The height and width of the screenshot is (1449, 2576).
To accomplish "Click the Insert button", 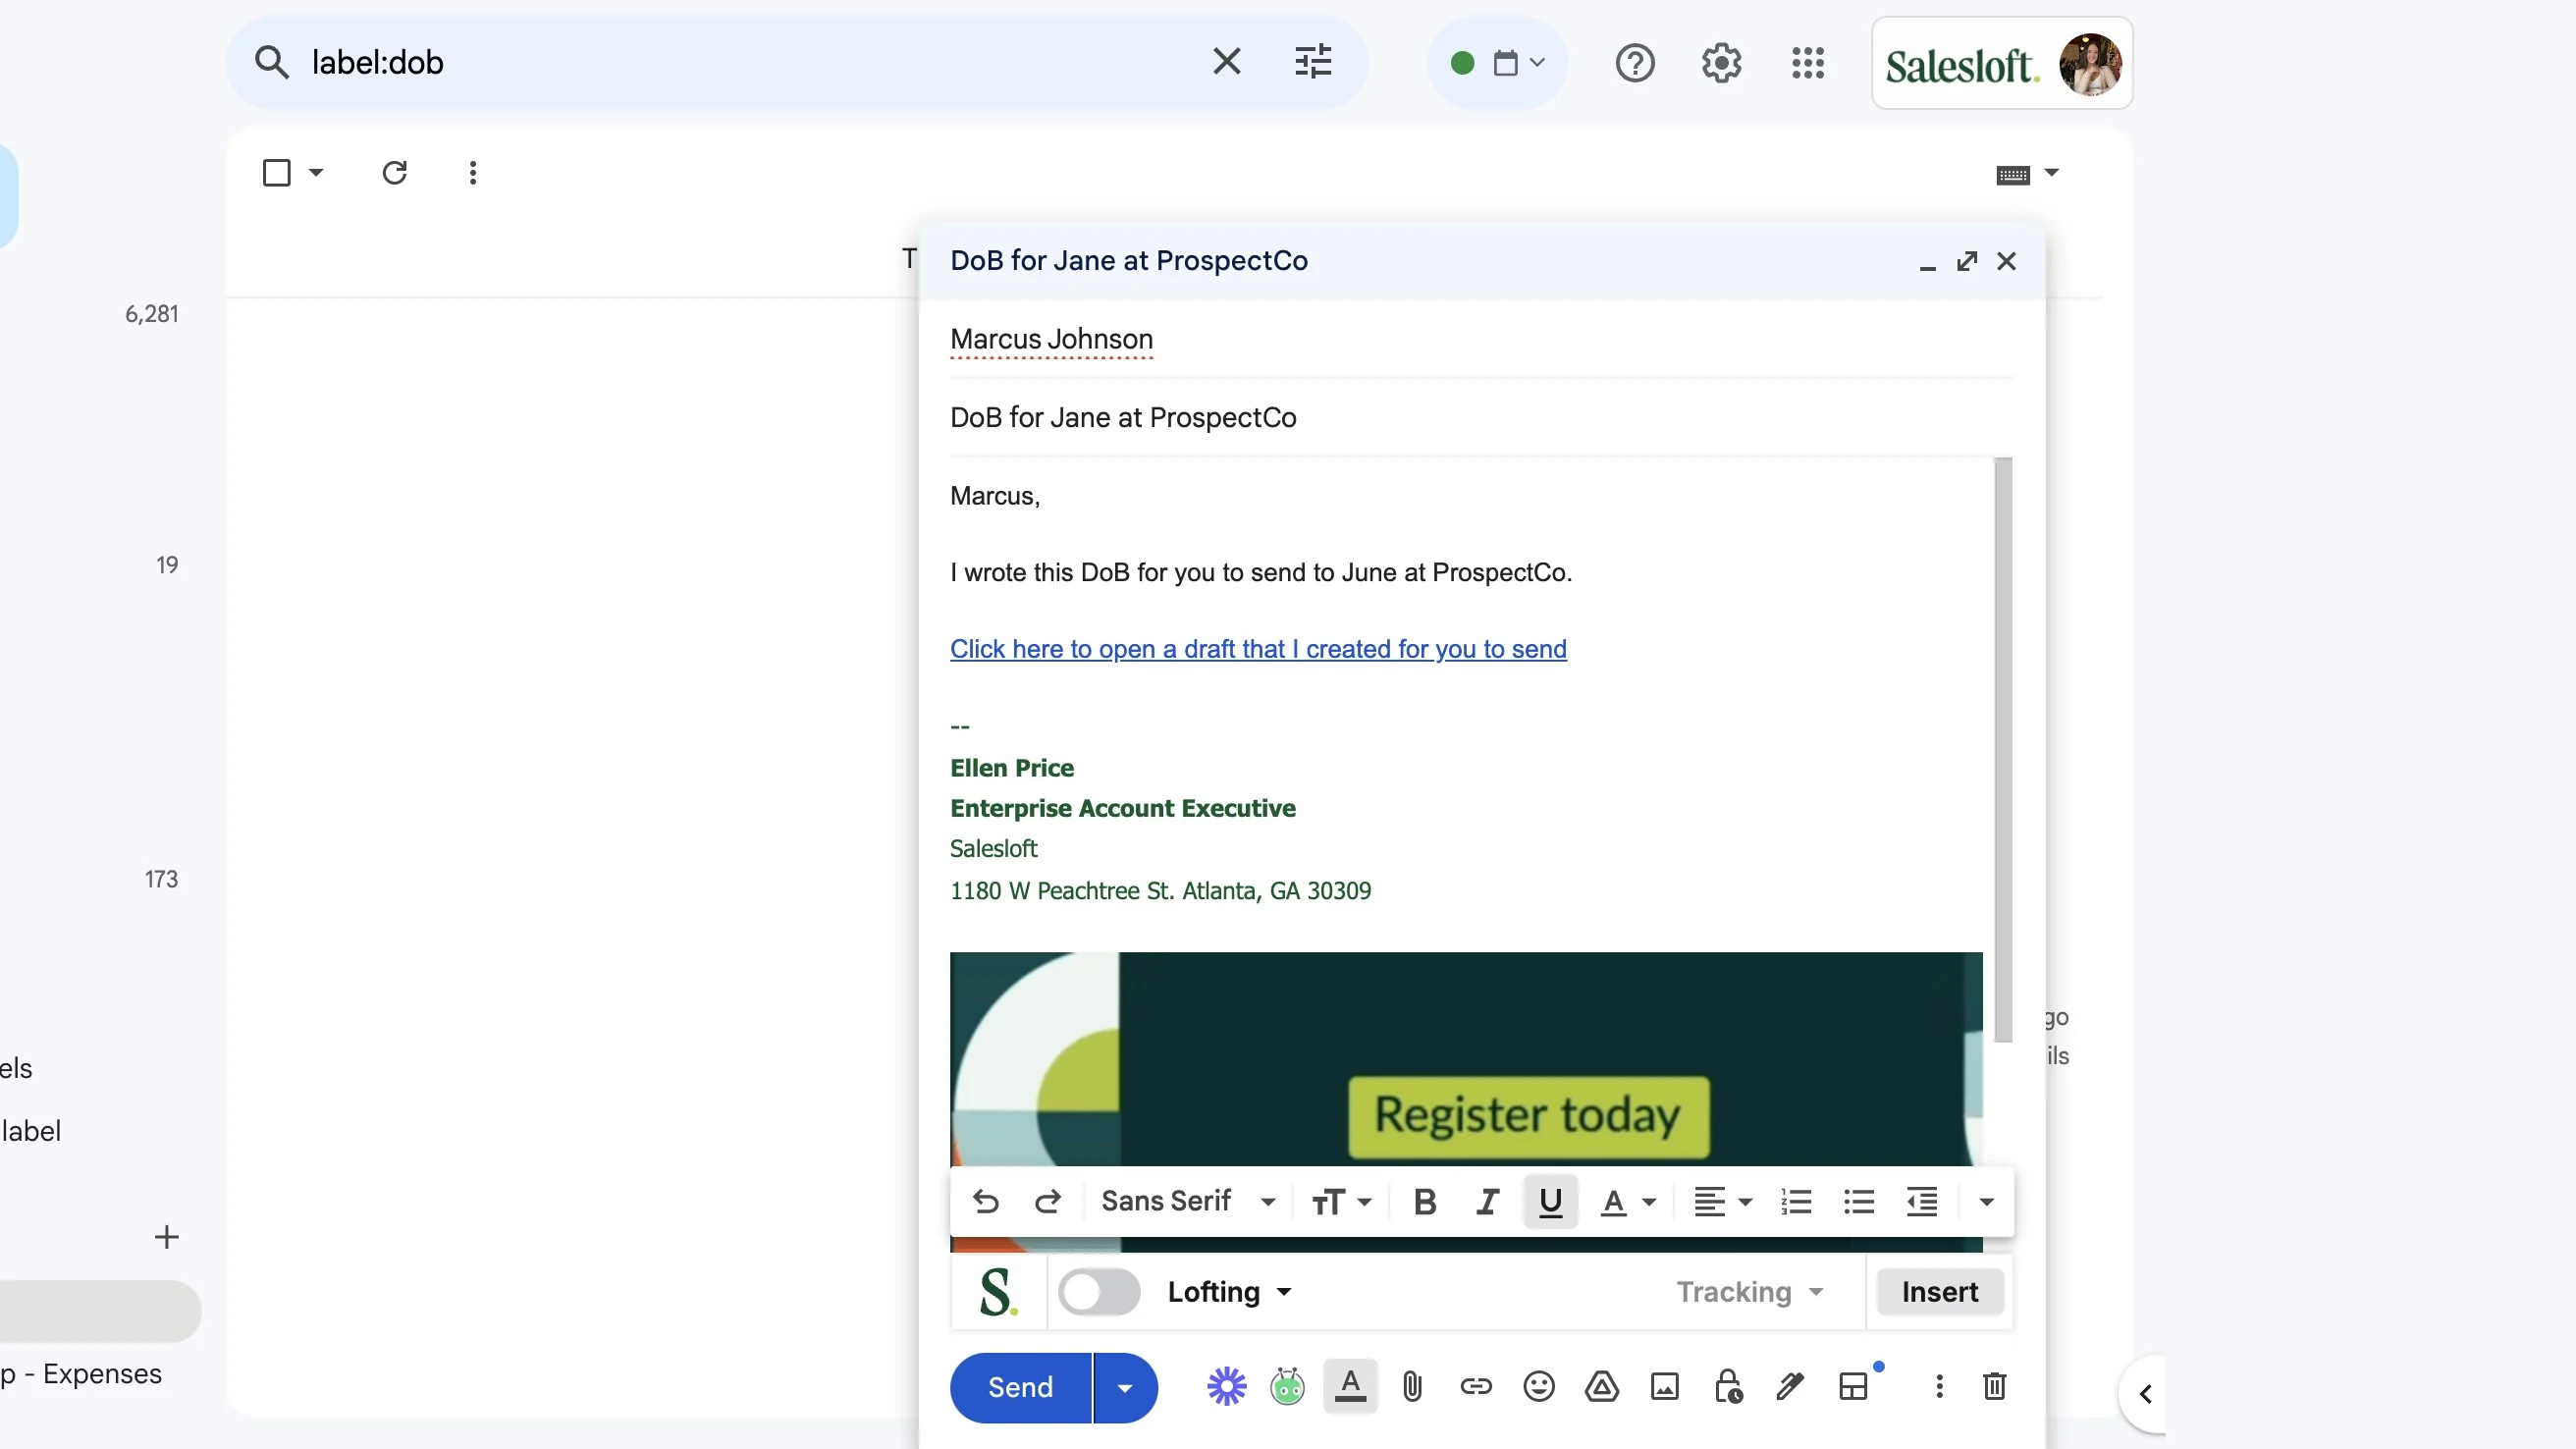I will coord(1939,1292).
